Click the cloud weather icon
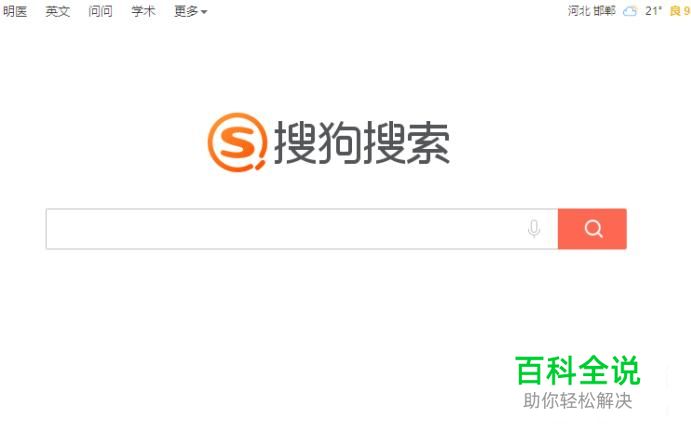 (630, 11)
